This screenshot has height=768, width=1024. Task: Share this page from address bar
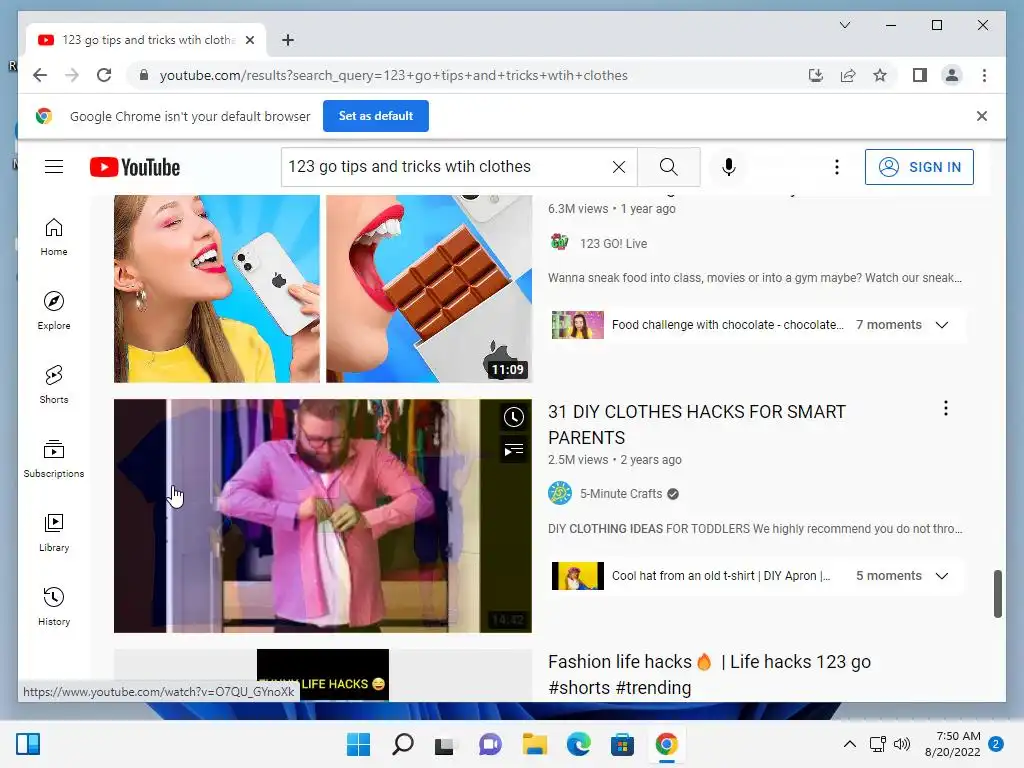click(848, 75)
